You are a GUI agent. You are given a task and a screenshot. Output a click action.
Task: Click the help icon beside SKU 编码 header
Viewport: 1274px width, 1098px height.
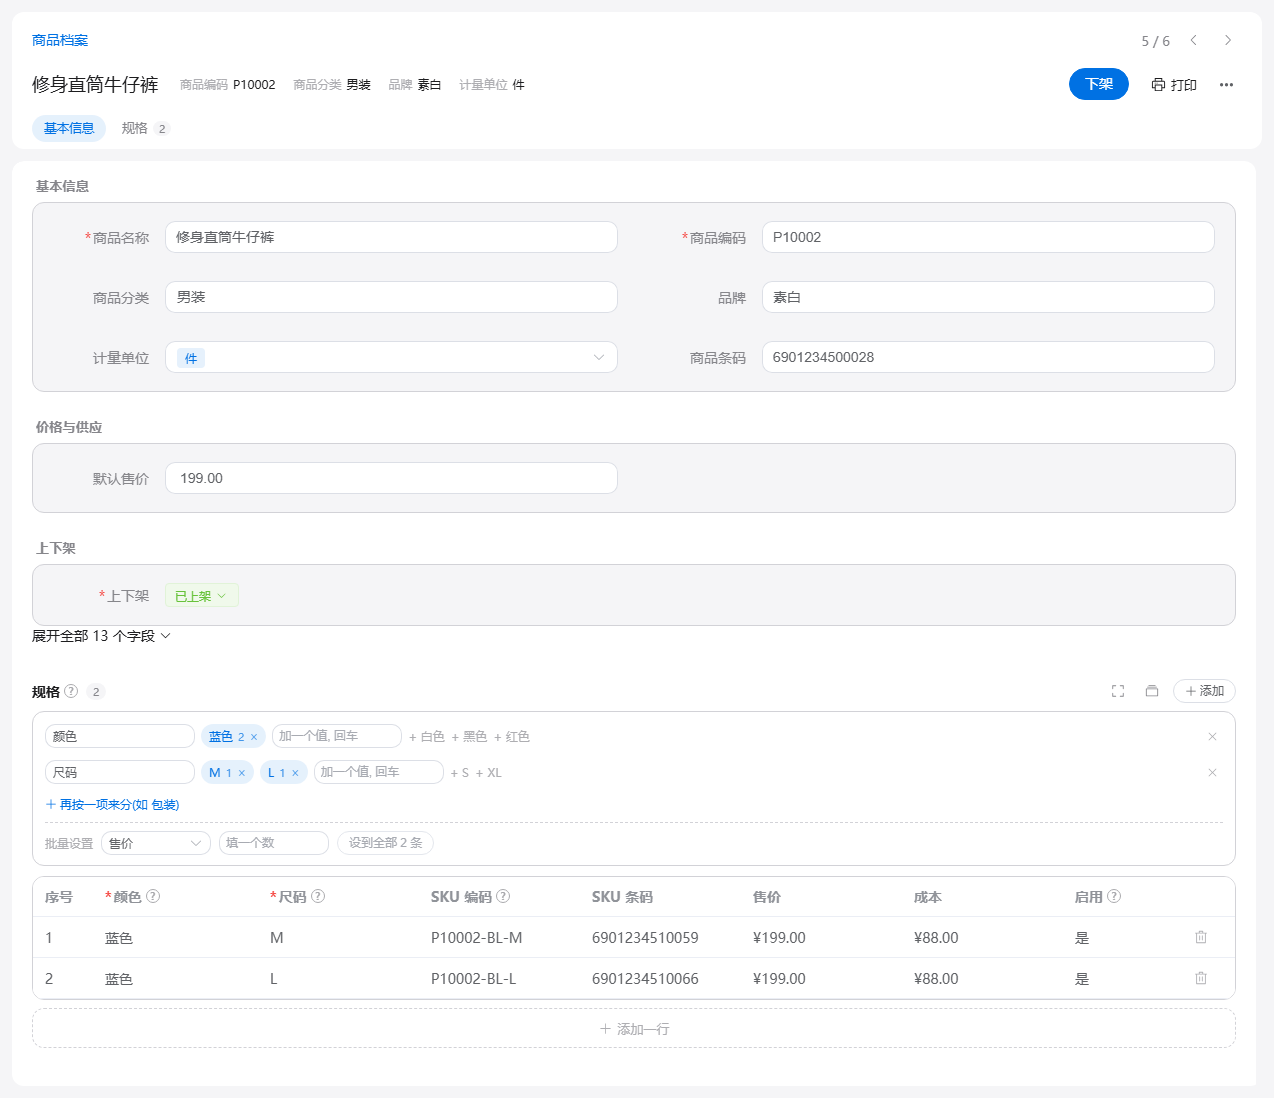(503, 896)
